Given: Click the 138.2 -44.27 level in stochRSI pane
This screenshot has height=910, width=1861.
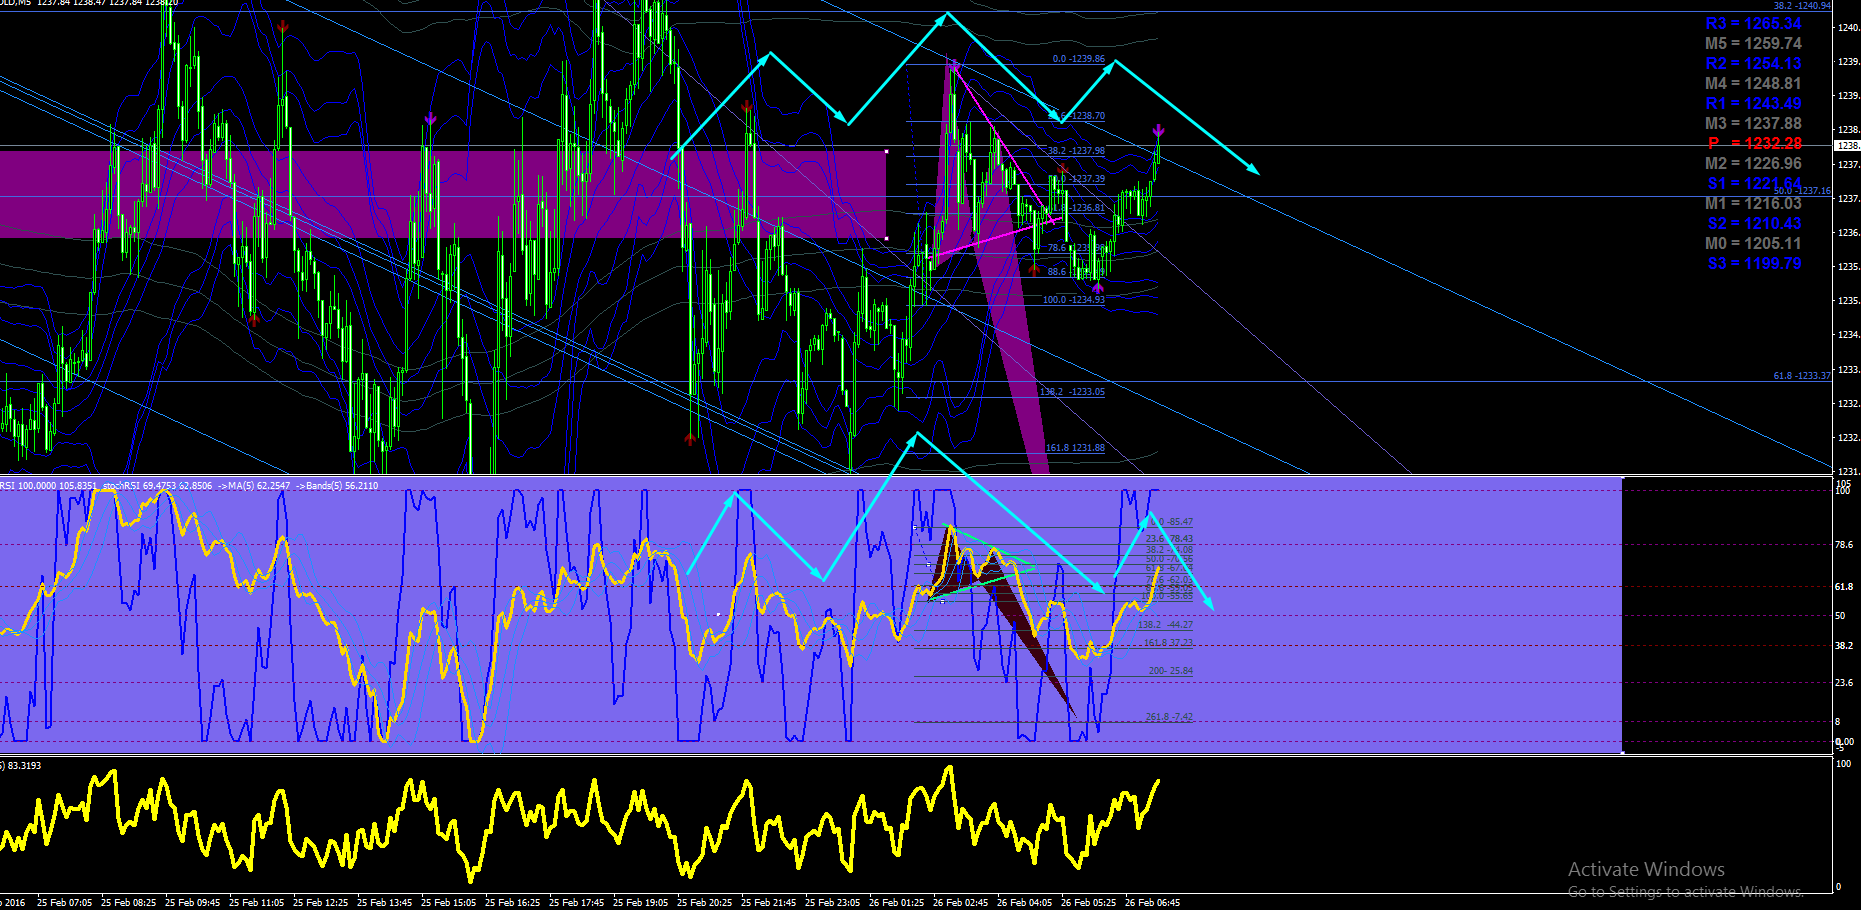Looking at the screenshot, I should [x=1165, y=625].
